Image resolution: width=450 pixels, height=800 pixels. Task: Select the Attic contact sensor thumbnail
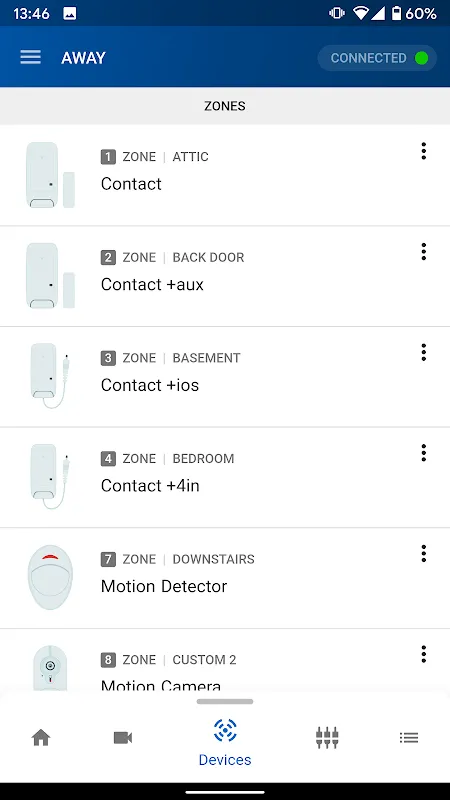coord(50,175)
